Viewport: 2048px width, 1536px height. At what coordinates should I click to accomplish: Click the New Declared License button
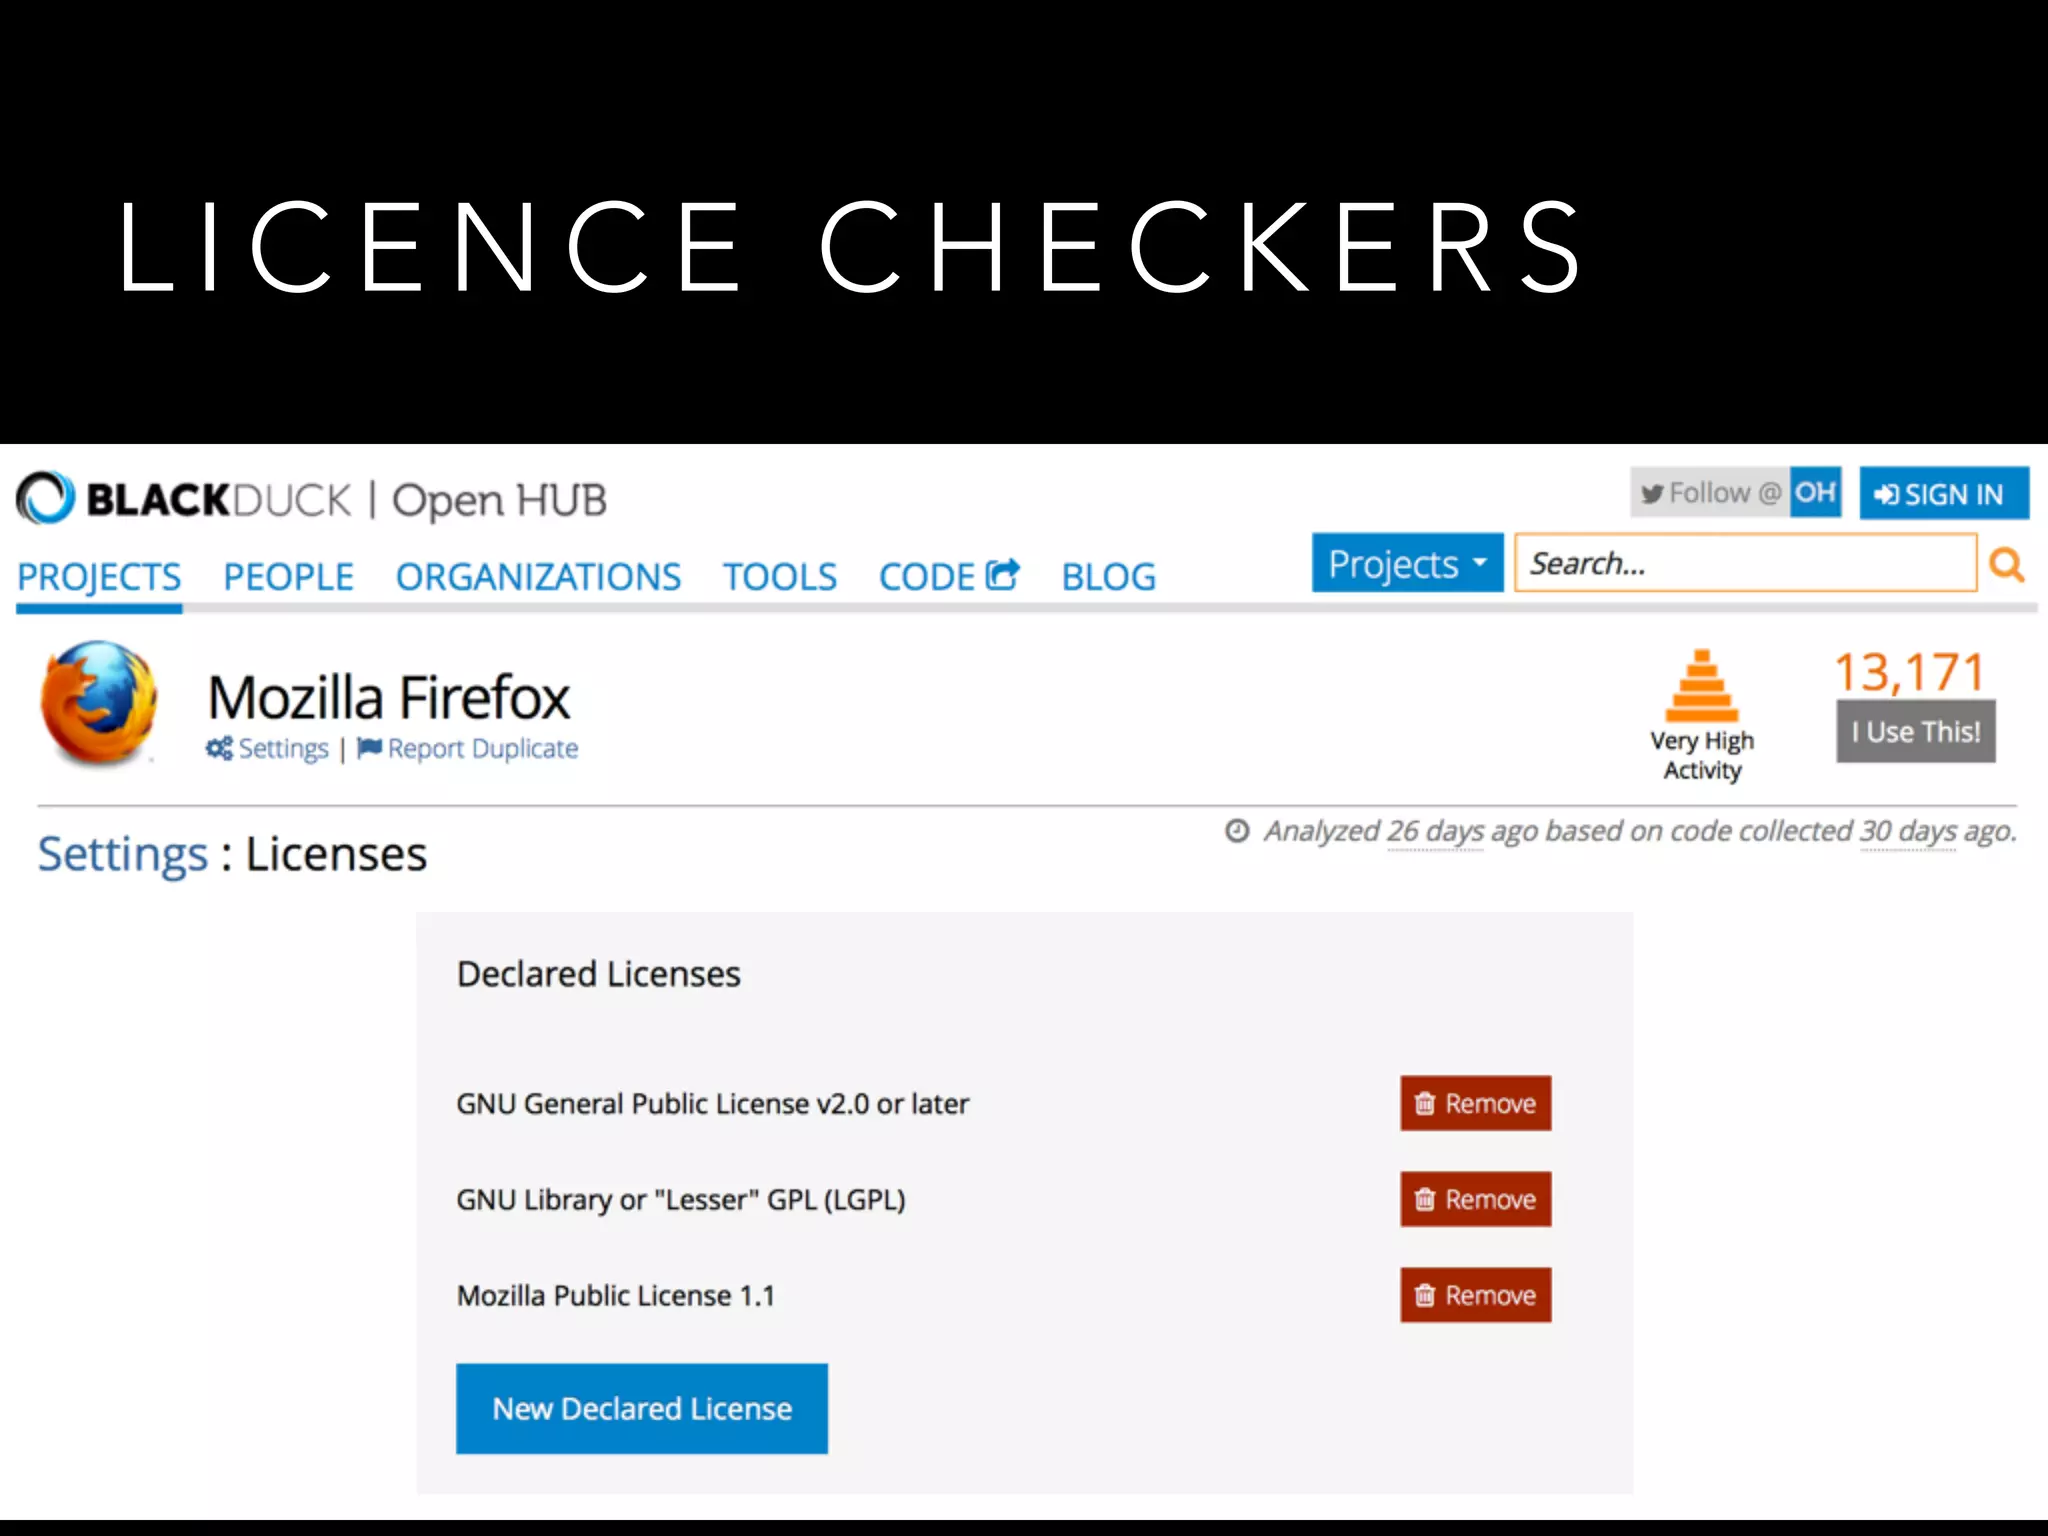(x=641, y=1408)
